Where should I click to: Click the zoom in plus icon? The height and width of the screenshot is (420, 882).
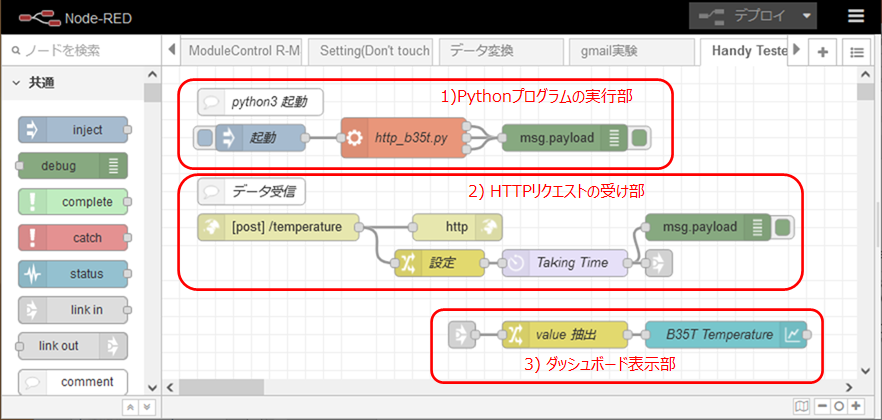coord(856,406)
